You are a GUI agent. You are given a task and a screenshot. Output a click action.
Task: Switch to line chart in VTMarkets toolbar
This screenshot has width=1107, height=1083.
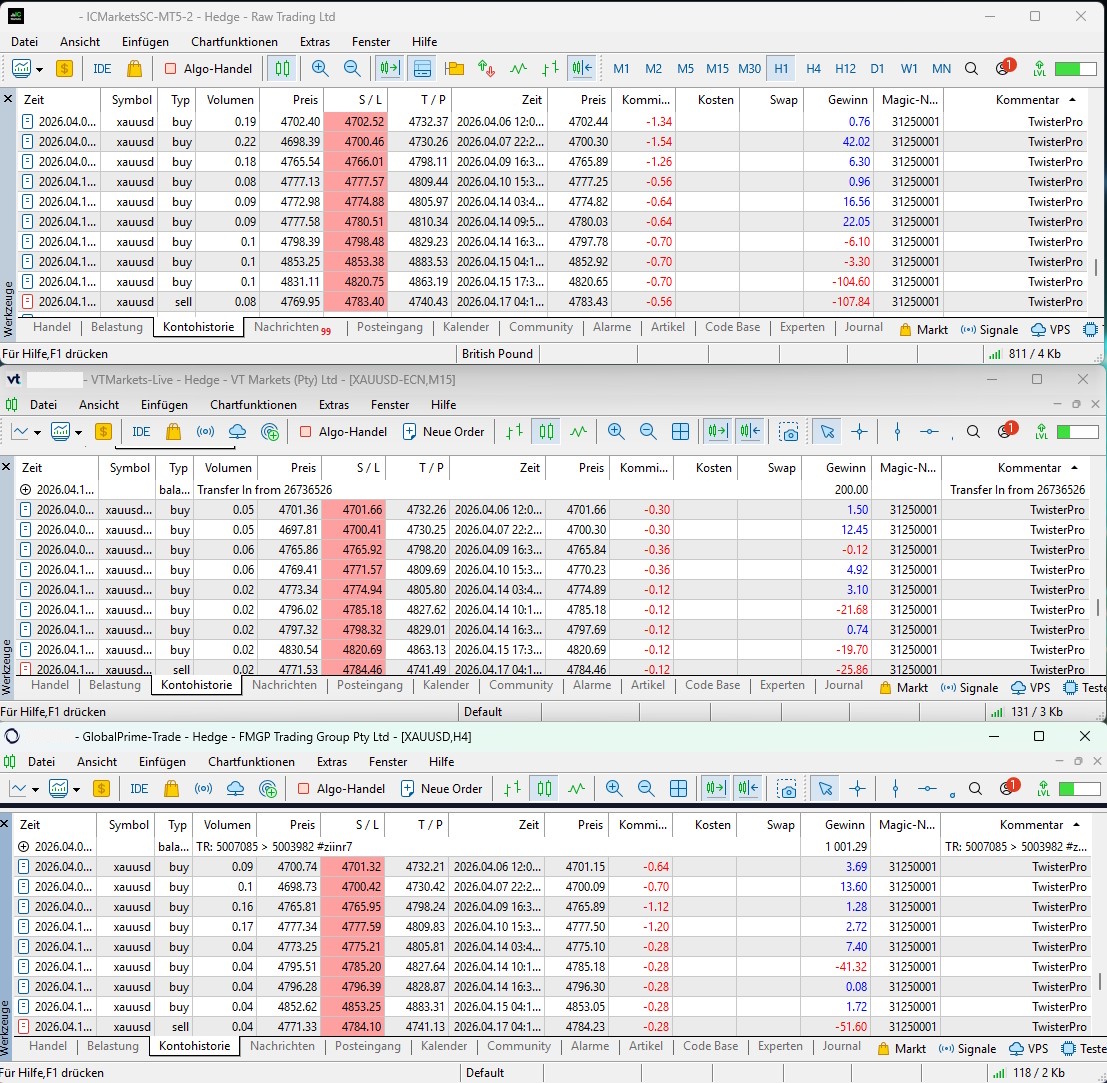[x=579, y=431]
